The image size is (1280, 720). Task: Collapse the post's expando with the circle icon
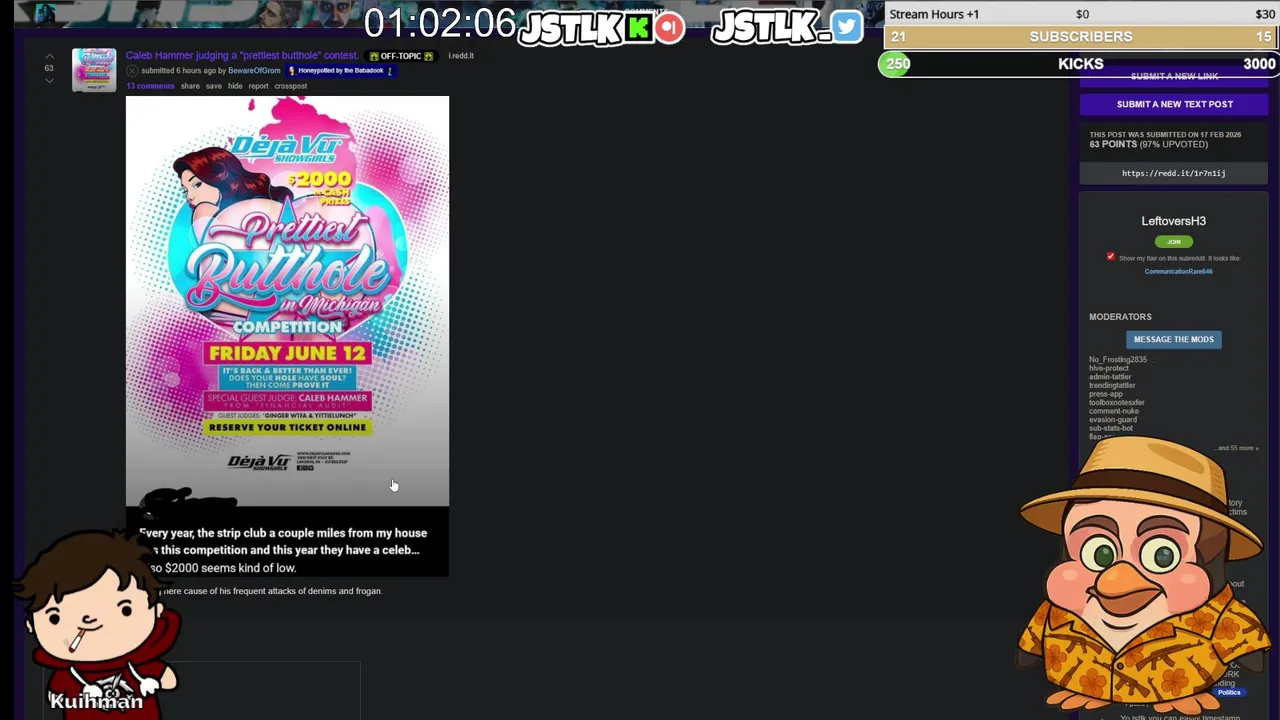(132, 71)
